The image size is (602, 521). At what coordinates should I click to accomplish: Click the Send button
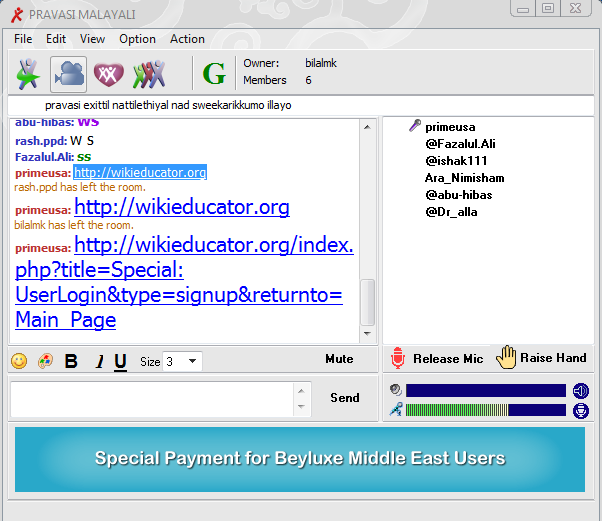[345, 398]
